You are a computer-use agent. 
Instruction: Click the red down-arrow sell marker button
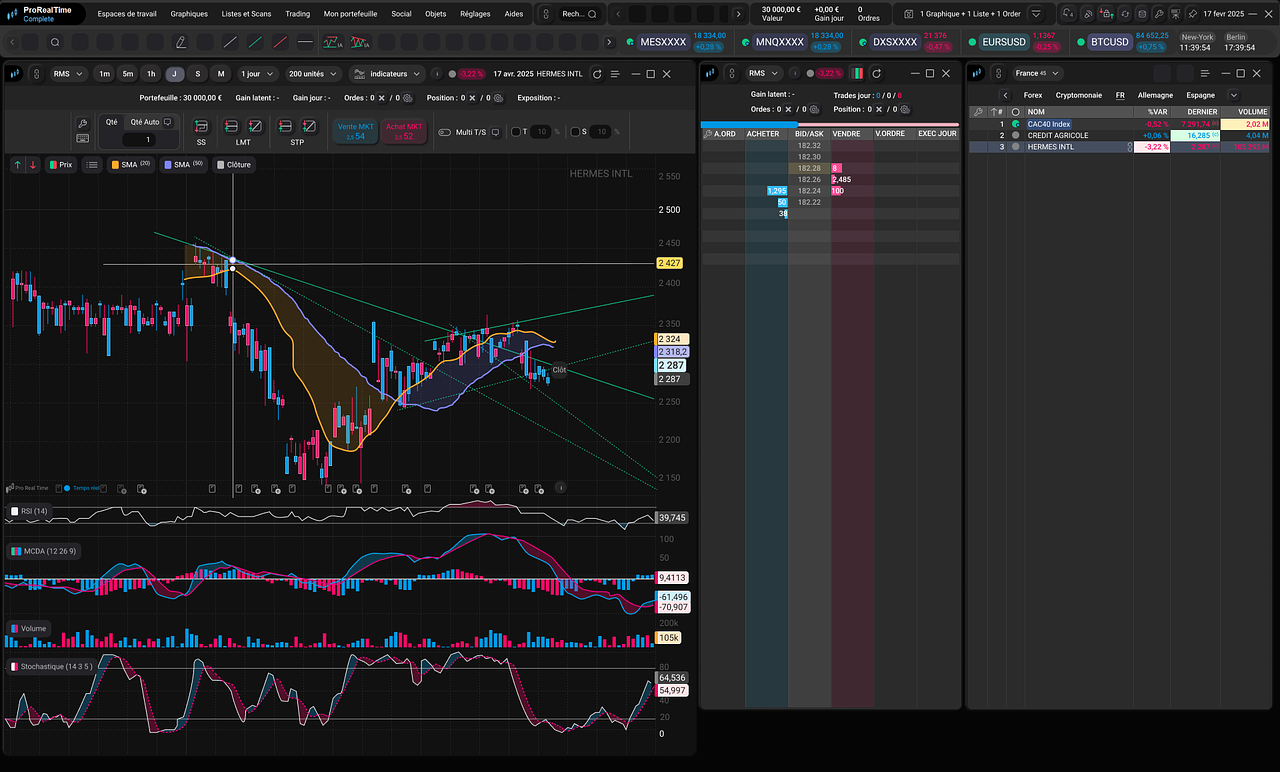click(33, 164)
